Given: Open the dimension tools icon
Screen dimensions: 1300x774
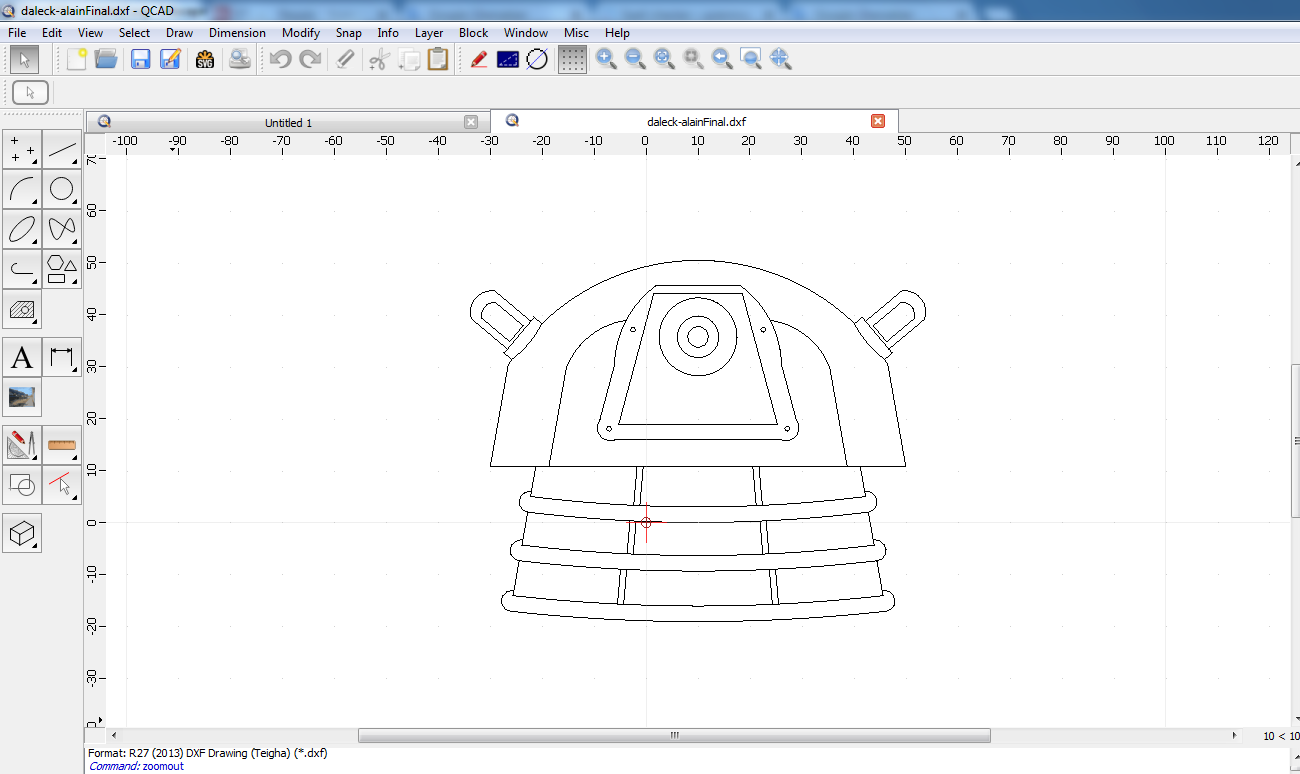Looking at the screenshot, I should tap(62, 357).
